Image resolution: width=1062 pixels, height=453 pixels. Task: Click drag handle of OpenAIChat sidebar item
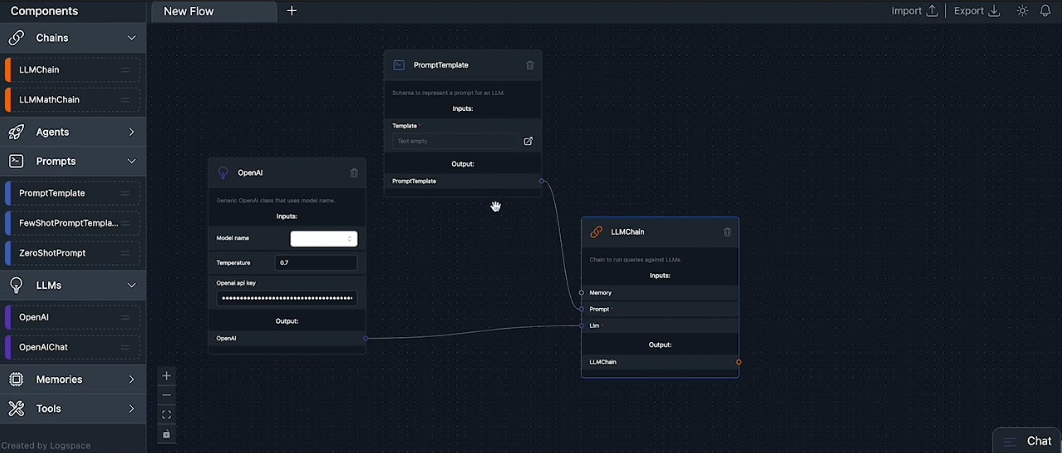click(x=125, y=347)
